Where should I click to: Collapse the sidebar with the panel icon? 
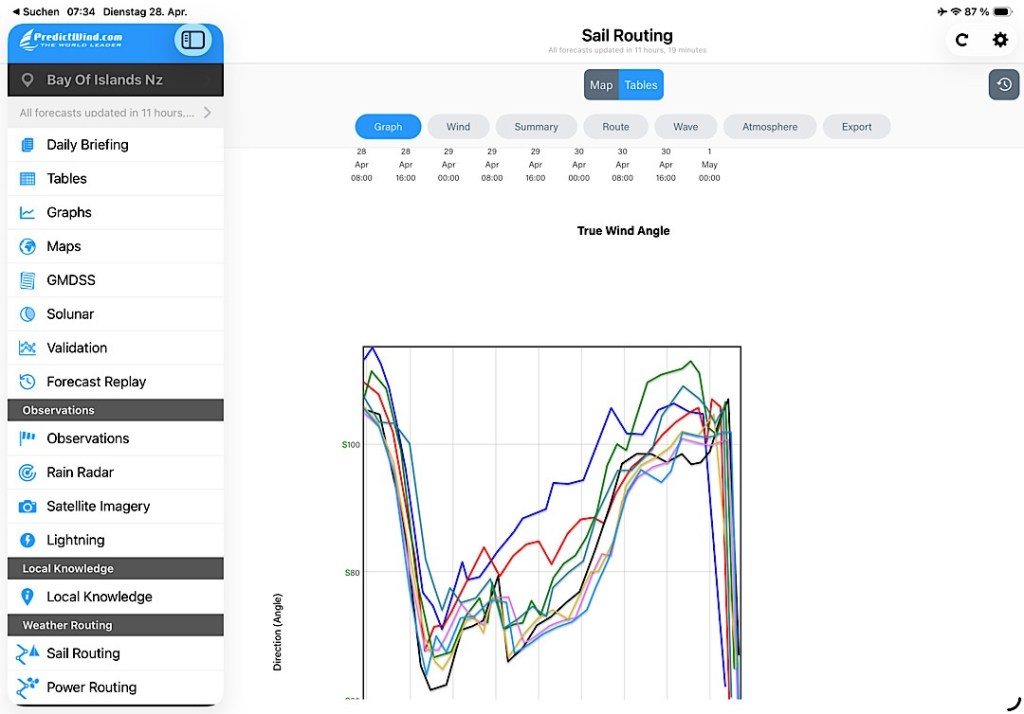pos(193,40)
